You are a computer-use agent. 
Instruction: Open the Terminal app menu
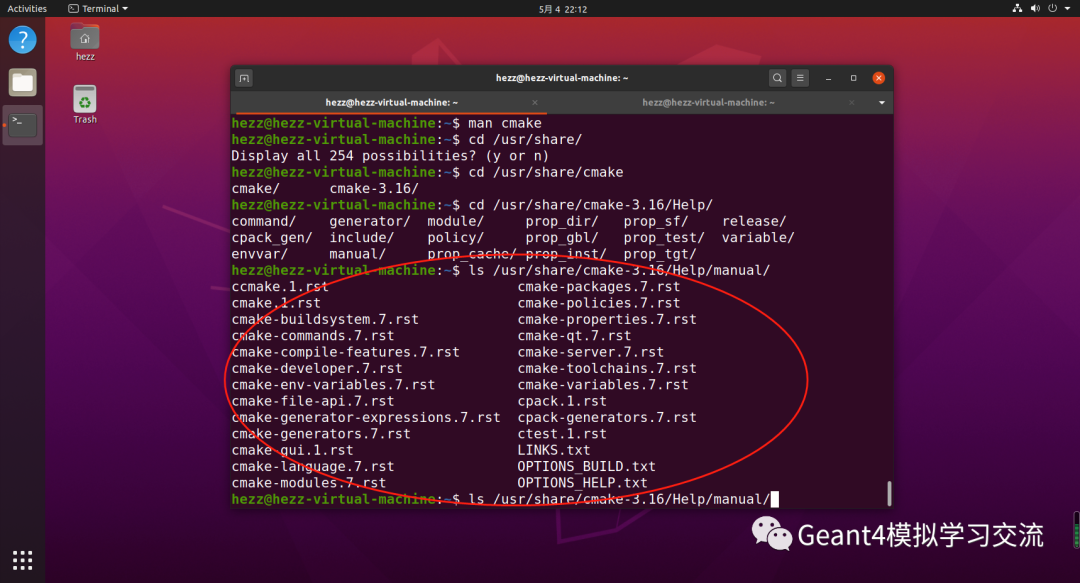pyautogui.click(x=98, y=8)
